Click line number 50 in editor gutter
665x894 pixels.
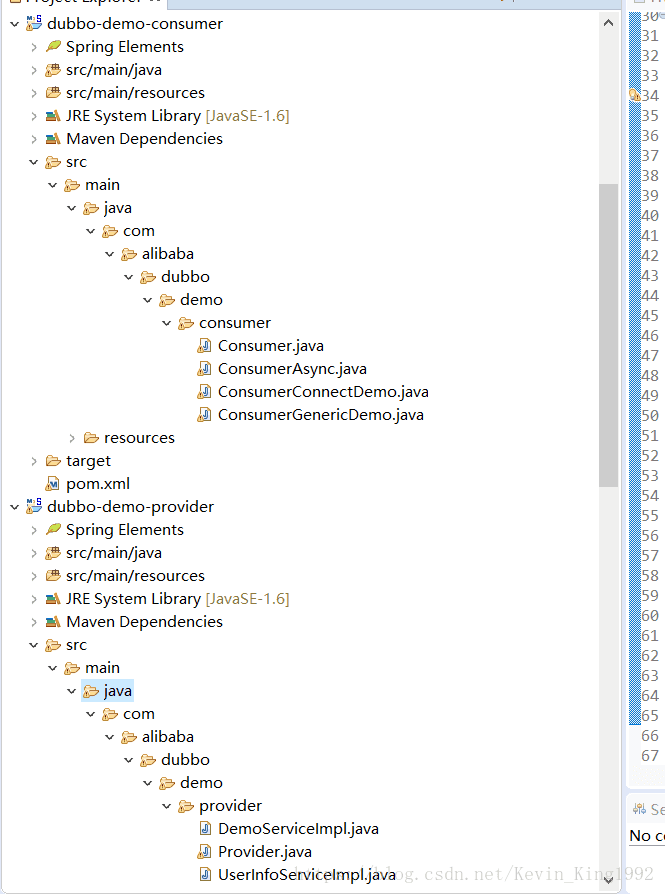(x=650, y=415)
